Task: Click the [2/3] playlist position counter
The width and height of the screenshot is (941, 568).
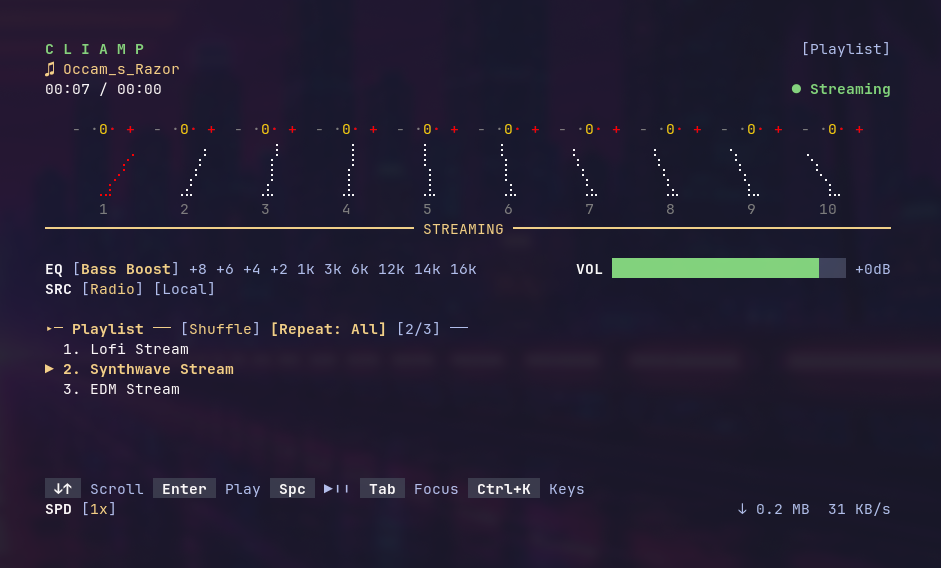Action: click(x=418, y=329)
